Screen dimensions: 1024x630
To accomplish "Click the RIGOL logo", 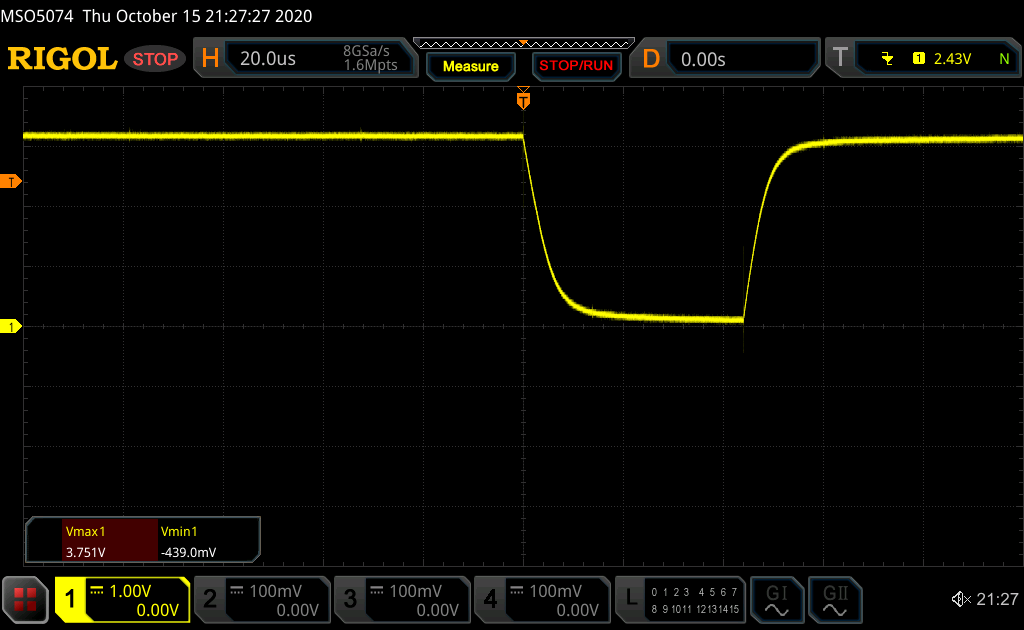I will click(62, 59).
